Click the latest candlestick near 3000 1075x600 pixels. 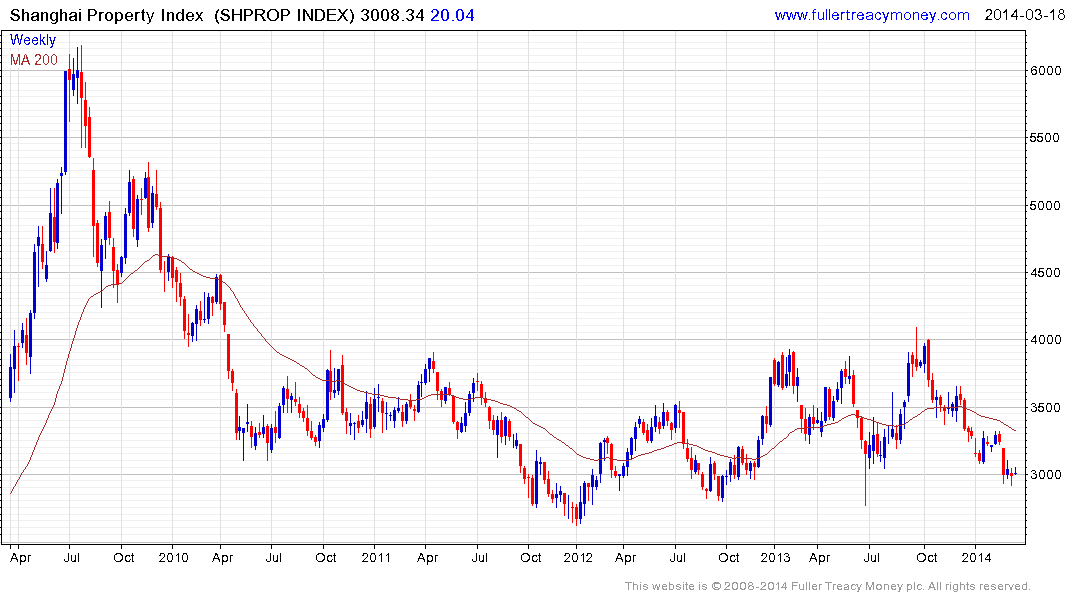point(1015,473)
